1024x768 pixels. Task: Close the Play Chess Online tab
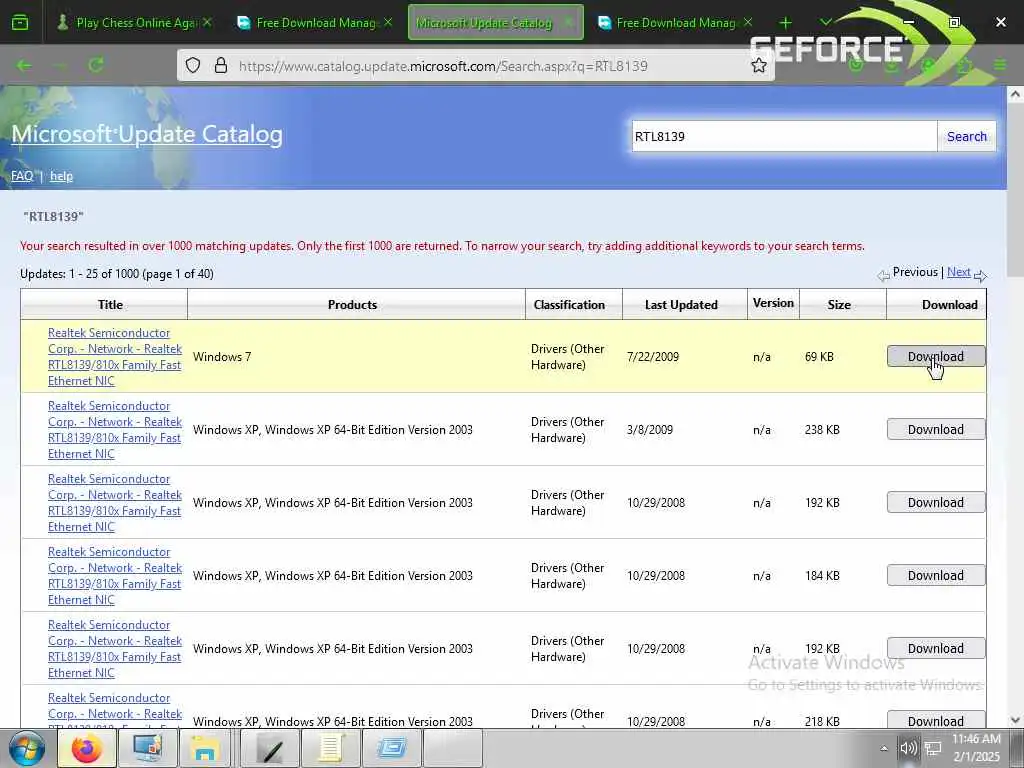click(207, 22)
